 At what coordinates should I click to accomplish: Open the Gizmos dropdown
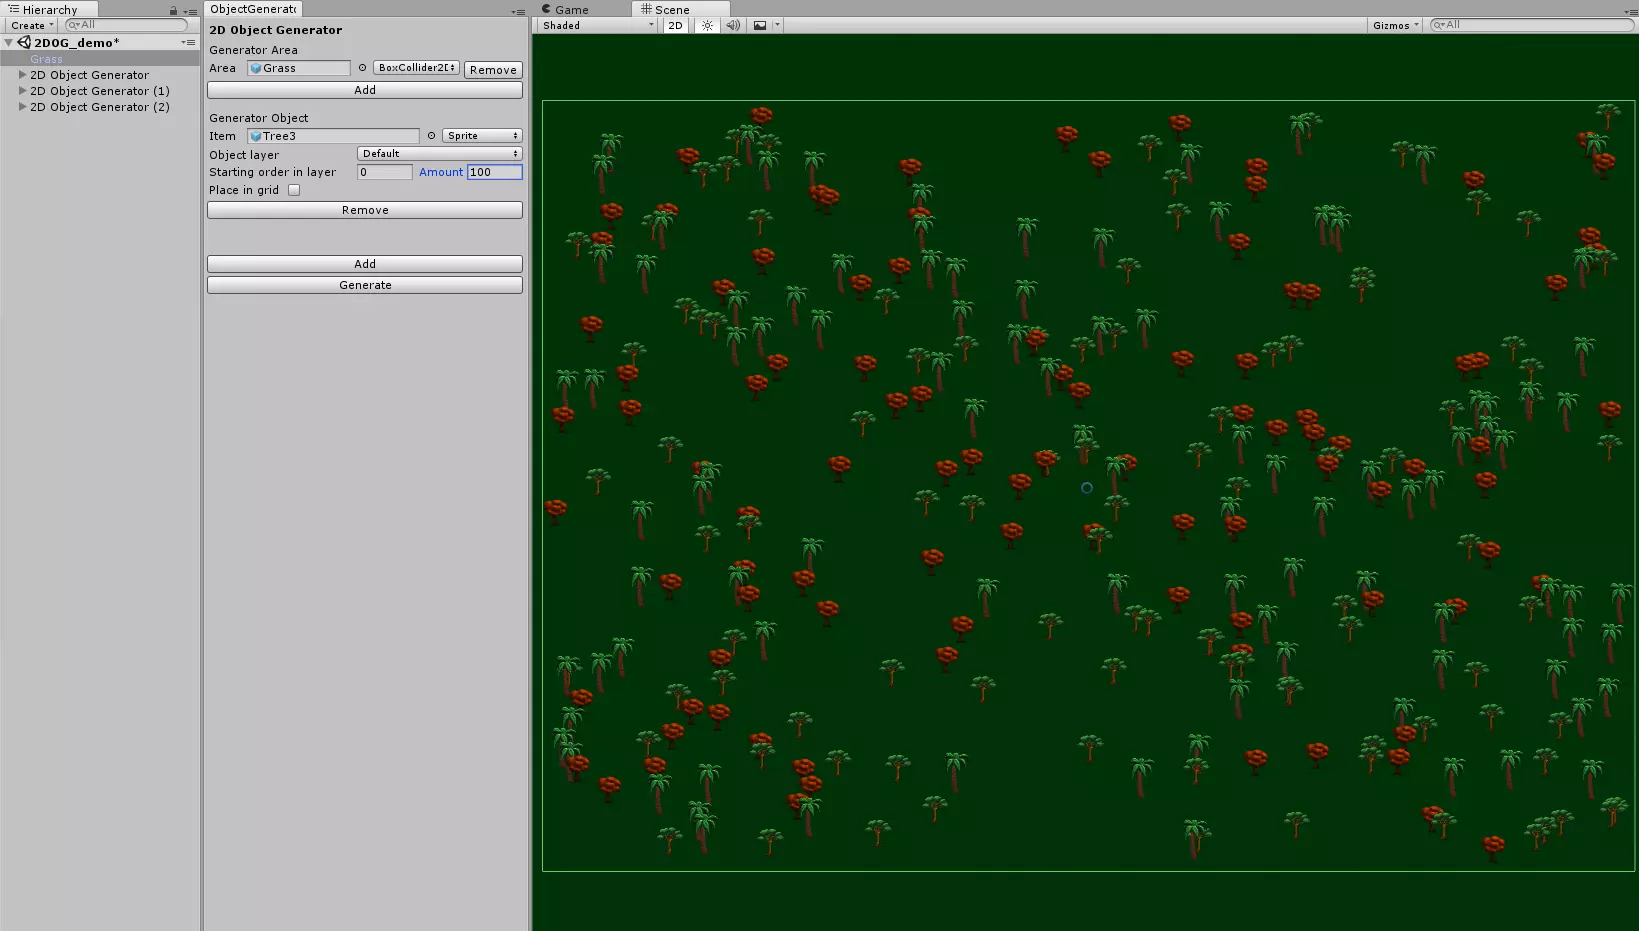click(x=1395, y=26)
